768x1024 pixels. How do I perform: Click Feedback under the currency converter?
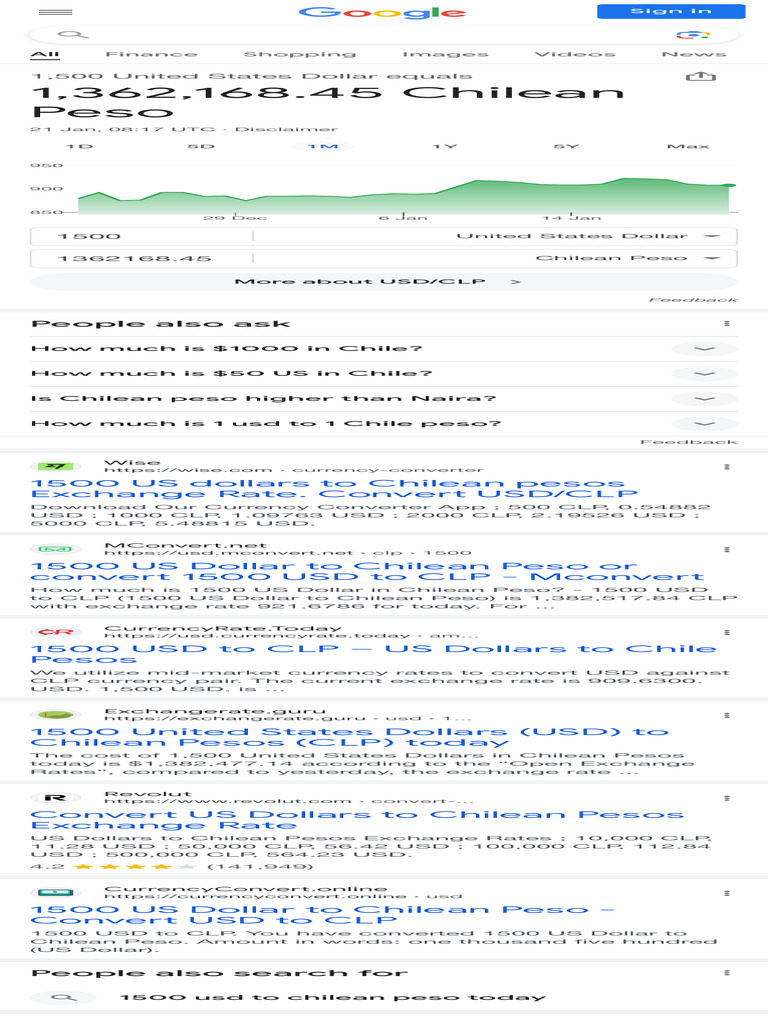click(x=693, y=300)
